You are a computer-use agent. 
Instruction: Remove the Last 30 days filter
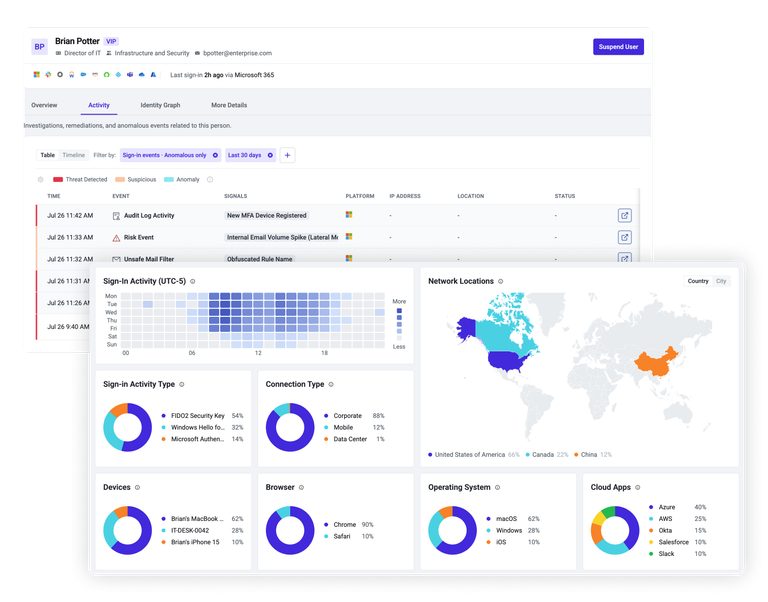(270, 155)
